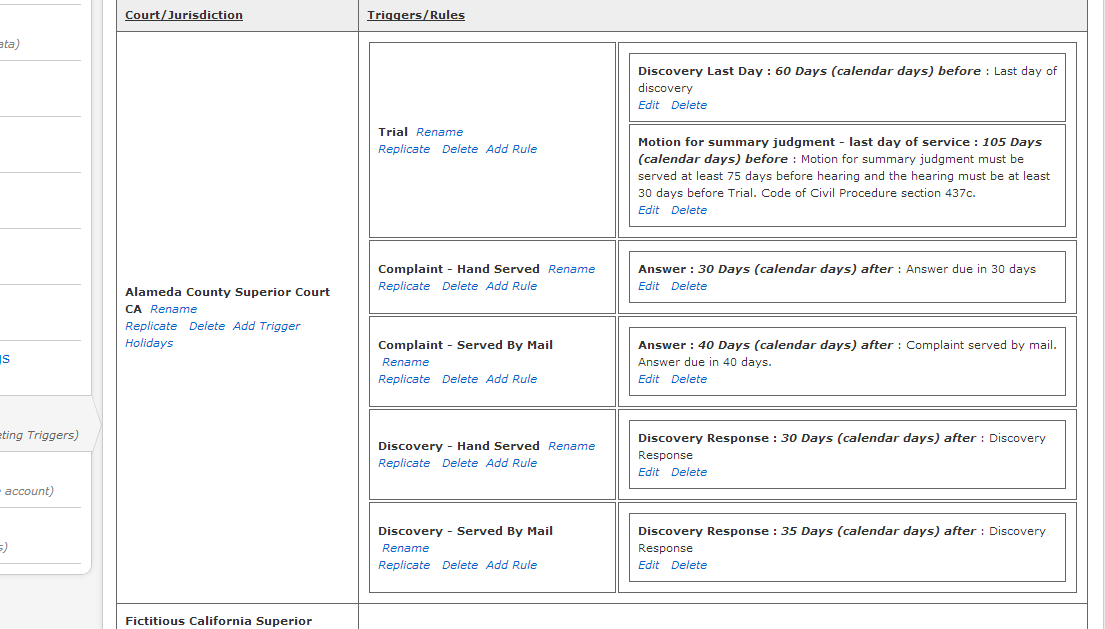The height and width of the screenshot is (629, 1105).
Task: Edit the Motion for summary judgment rule
Action: pyautogui.click(x=648, y=210)
